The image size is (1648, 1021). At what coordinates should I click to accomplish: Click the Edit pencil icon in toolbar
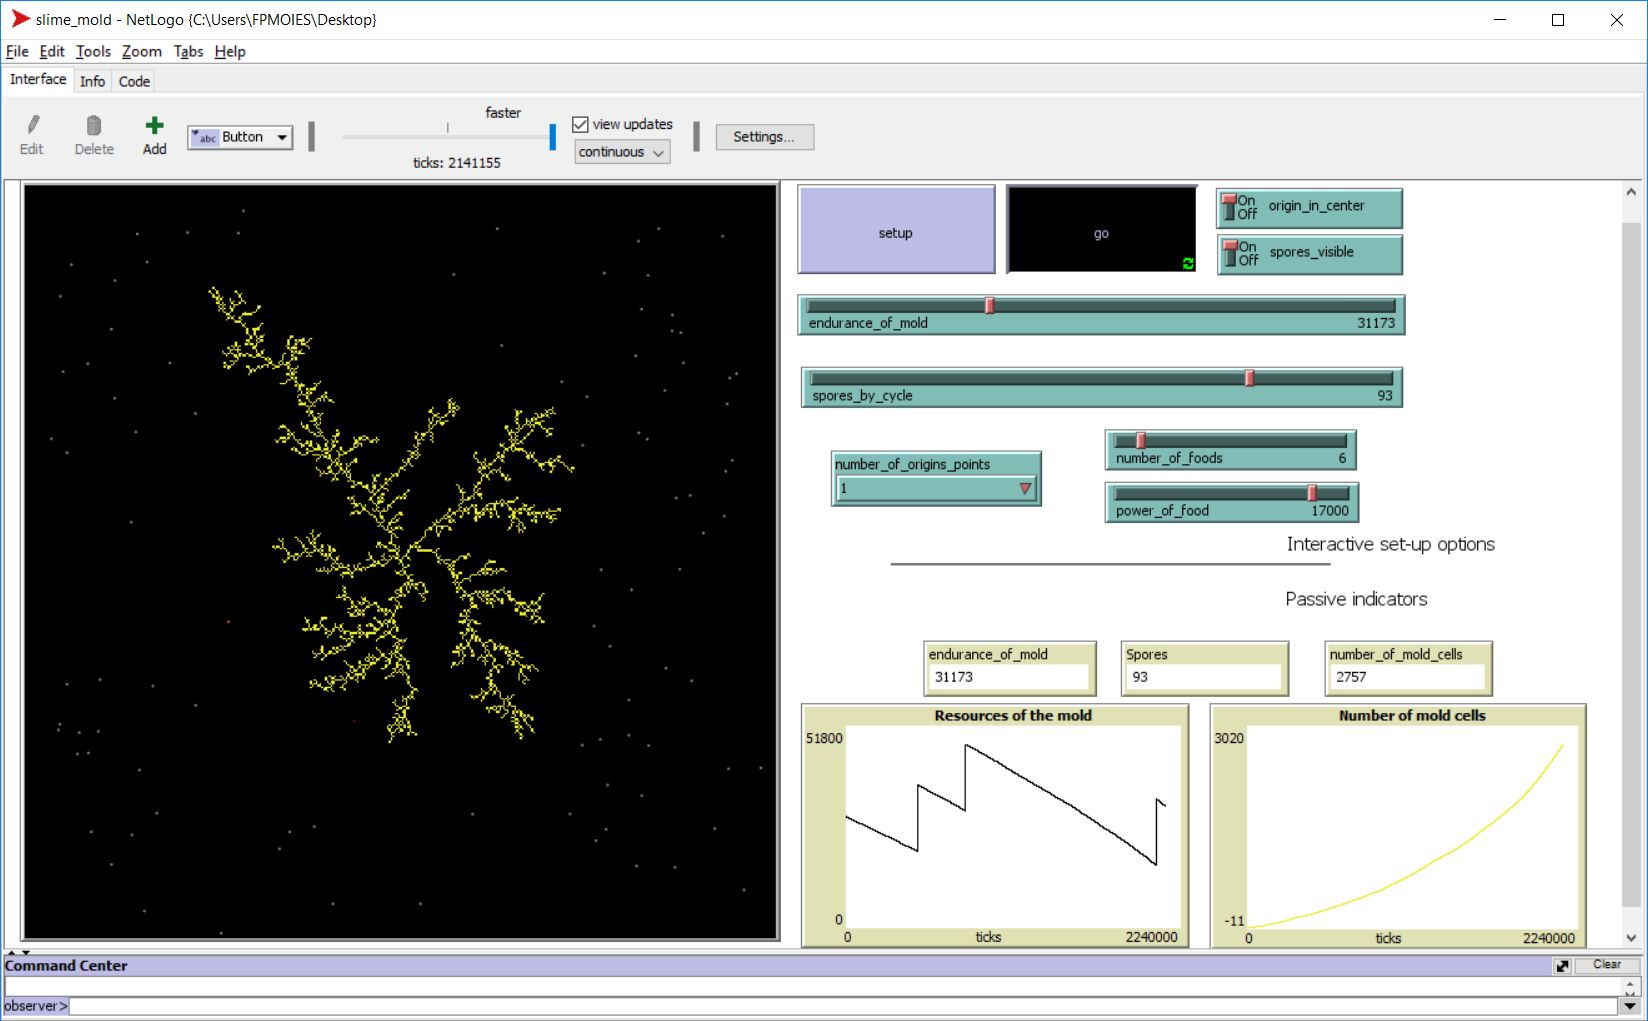click(32, 126)
